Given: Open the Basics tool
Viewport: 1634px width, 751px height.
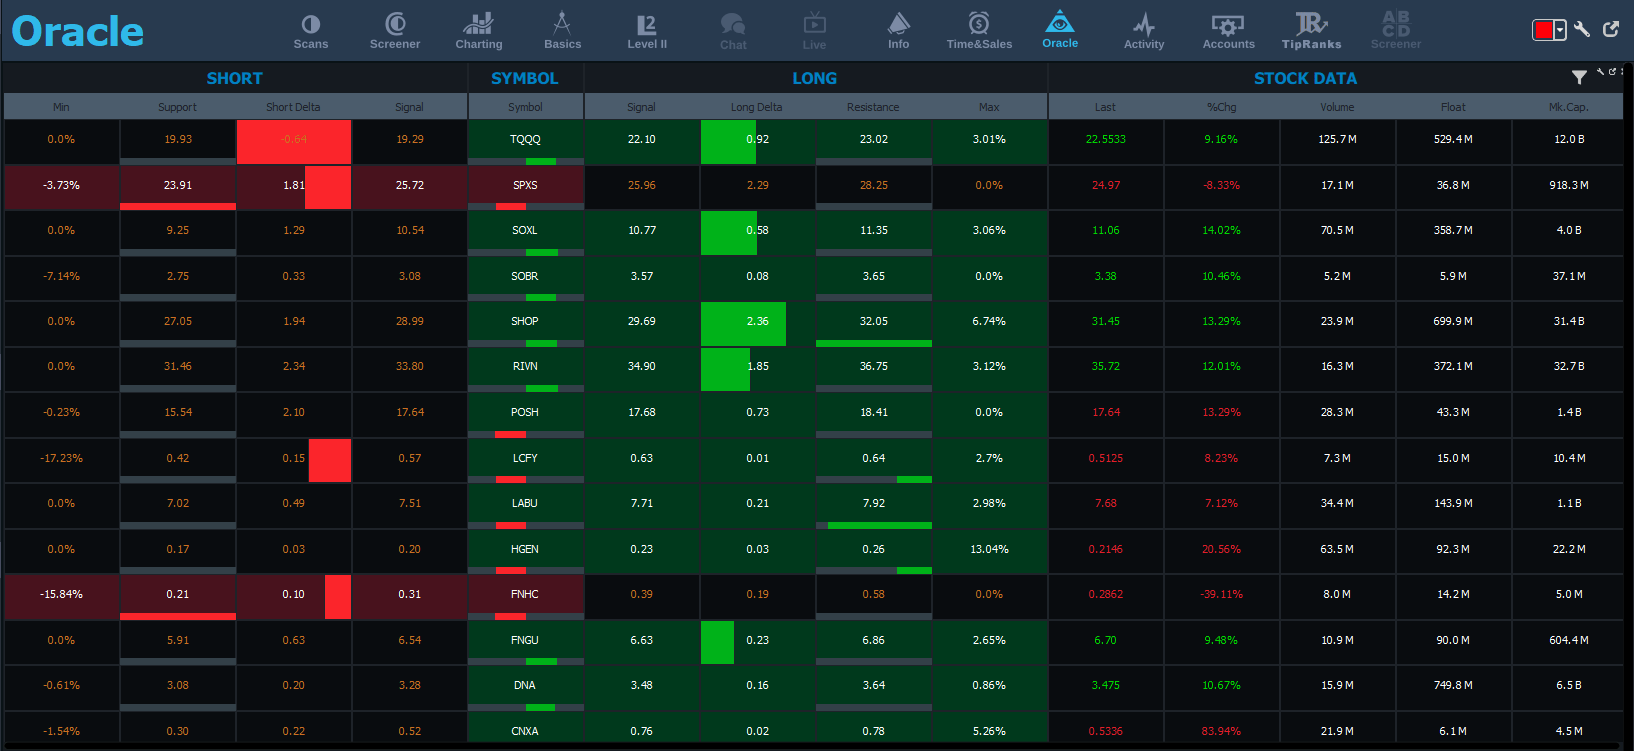Looking at the screenshot, I should point(562,31).
